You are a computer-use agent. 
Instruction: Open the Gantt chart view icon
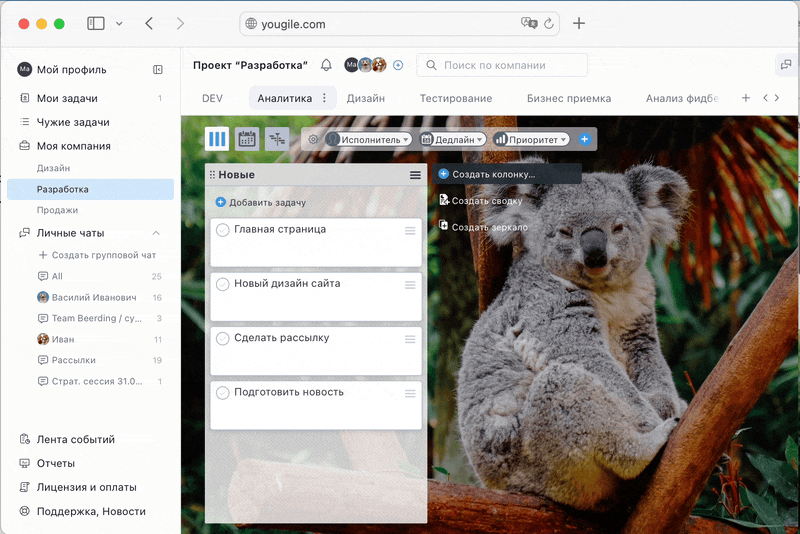pos(277,139)
